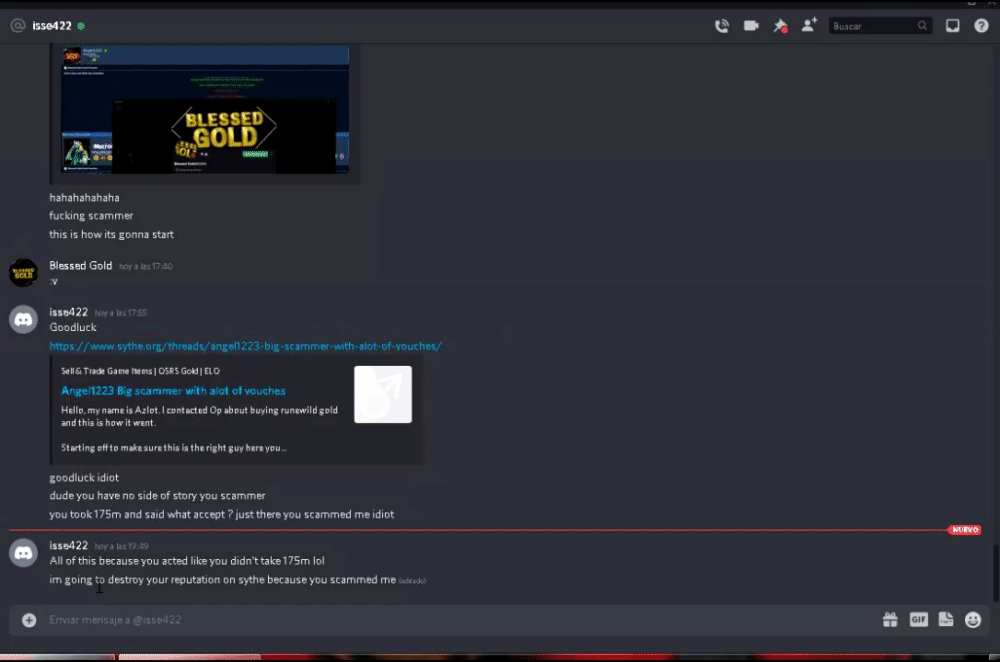This screenshot has width=1000, height=662.
Task: Click the @ icon beside isse422
Action: click(18, 26)
